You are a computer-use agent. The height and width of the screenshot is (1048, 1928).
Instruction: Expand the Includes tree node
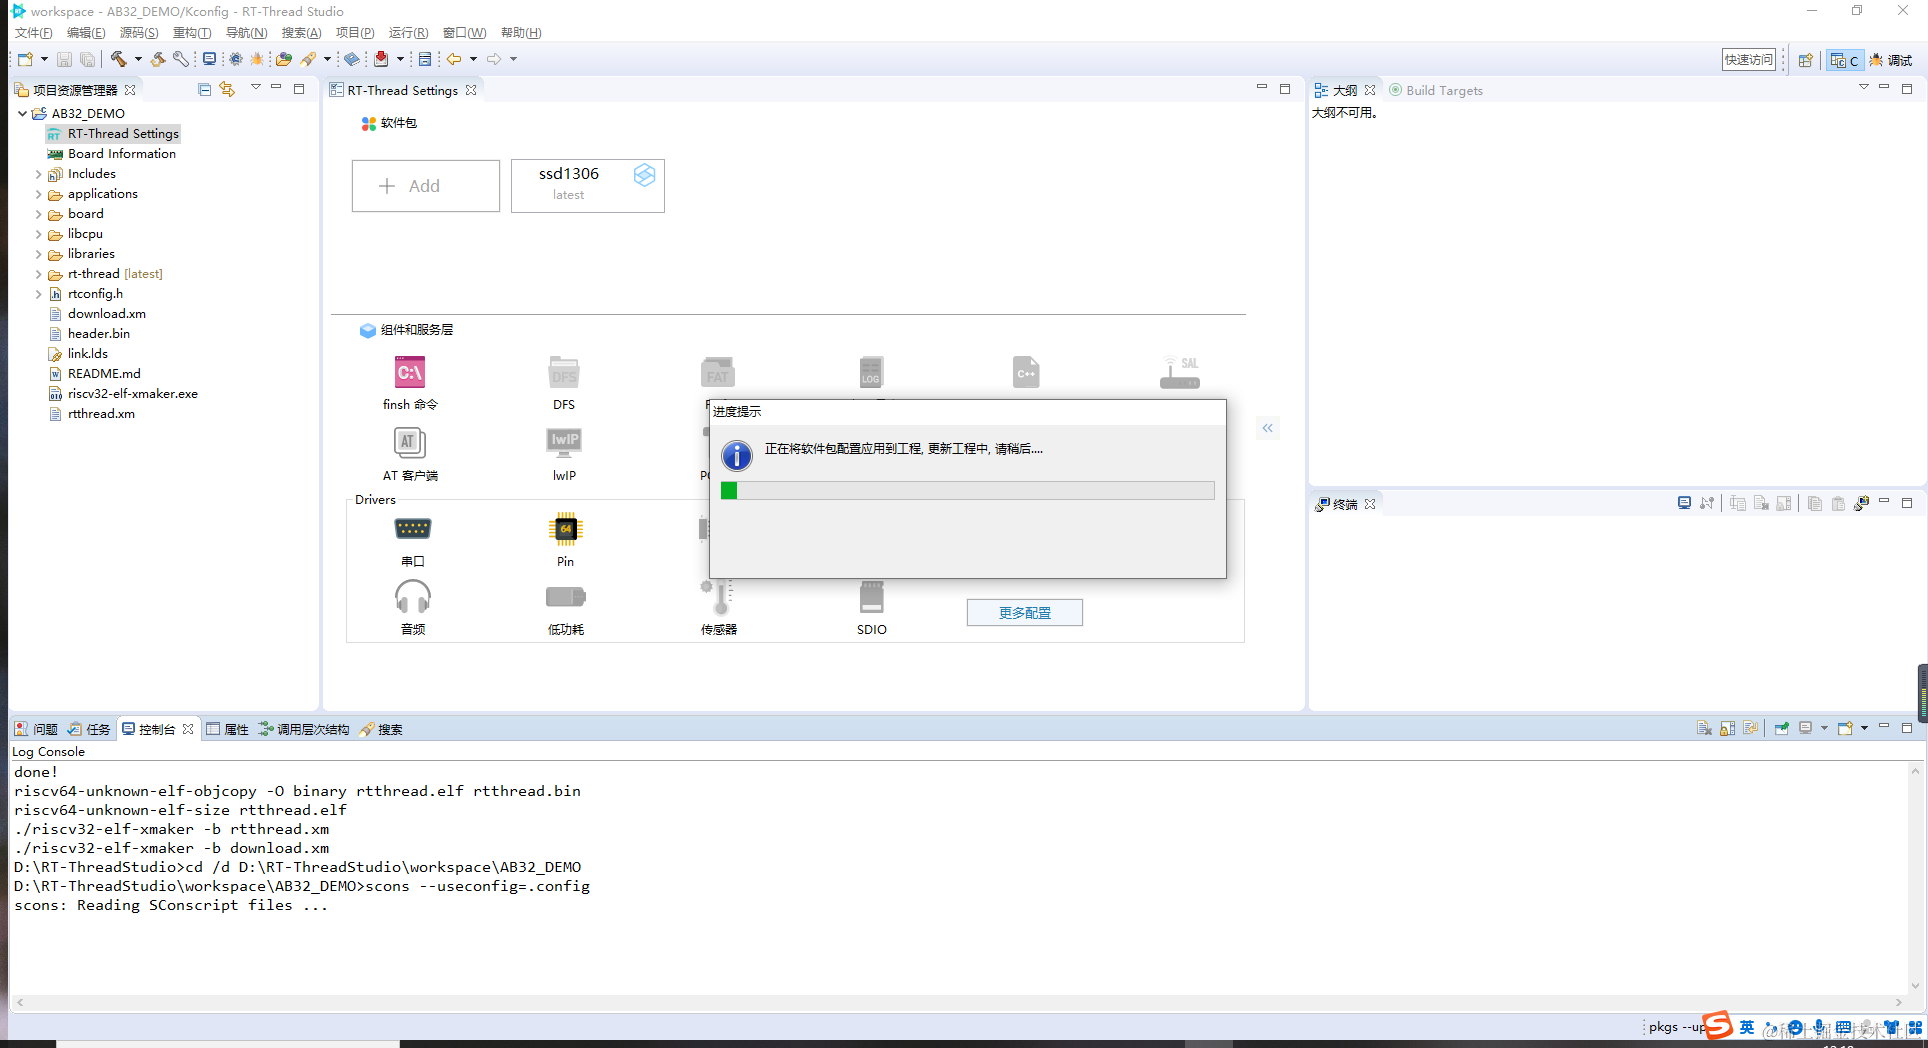coord(38,174)
